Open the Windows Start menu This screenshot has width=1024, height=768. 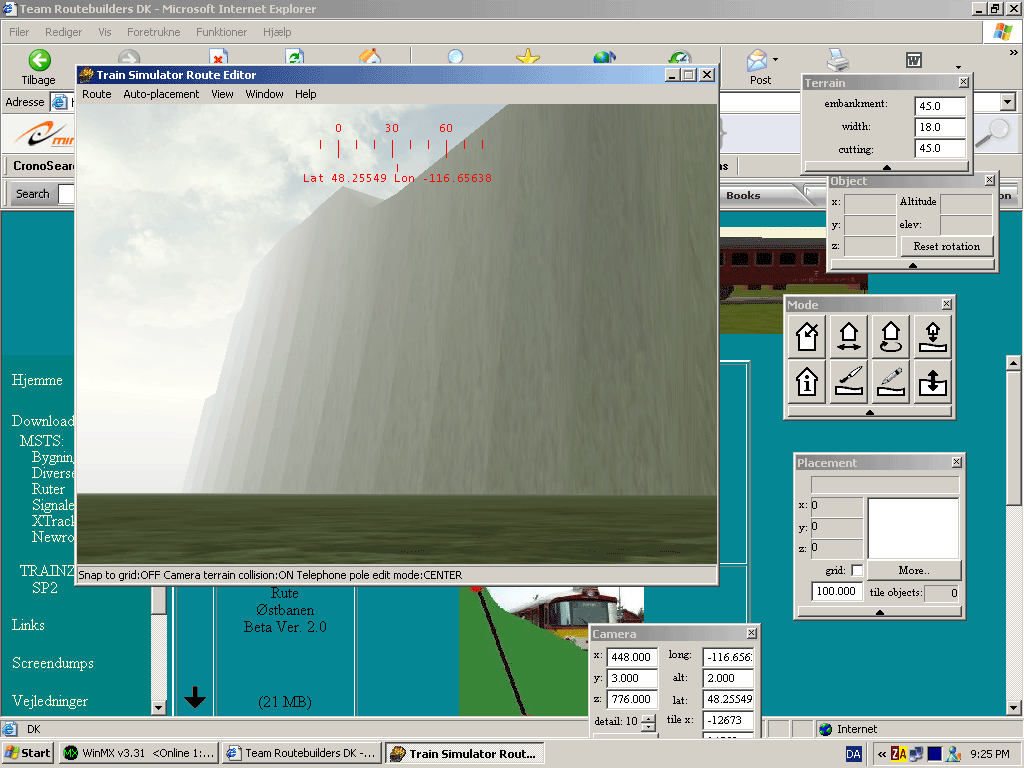[27, 753]
